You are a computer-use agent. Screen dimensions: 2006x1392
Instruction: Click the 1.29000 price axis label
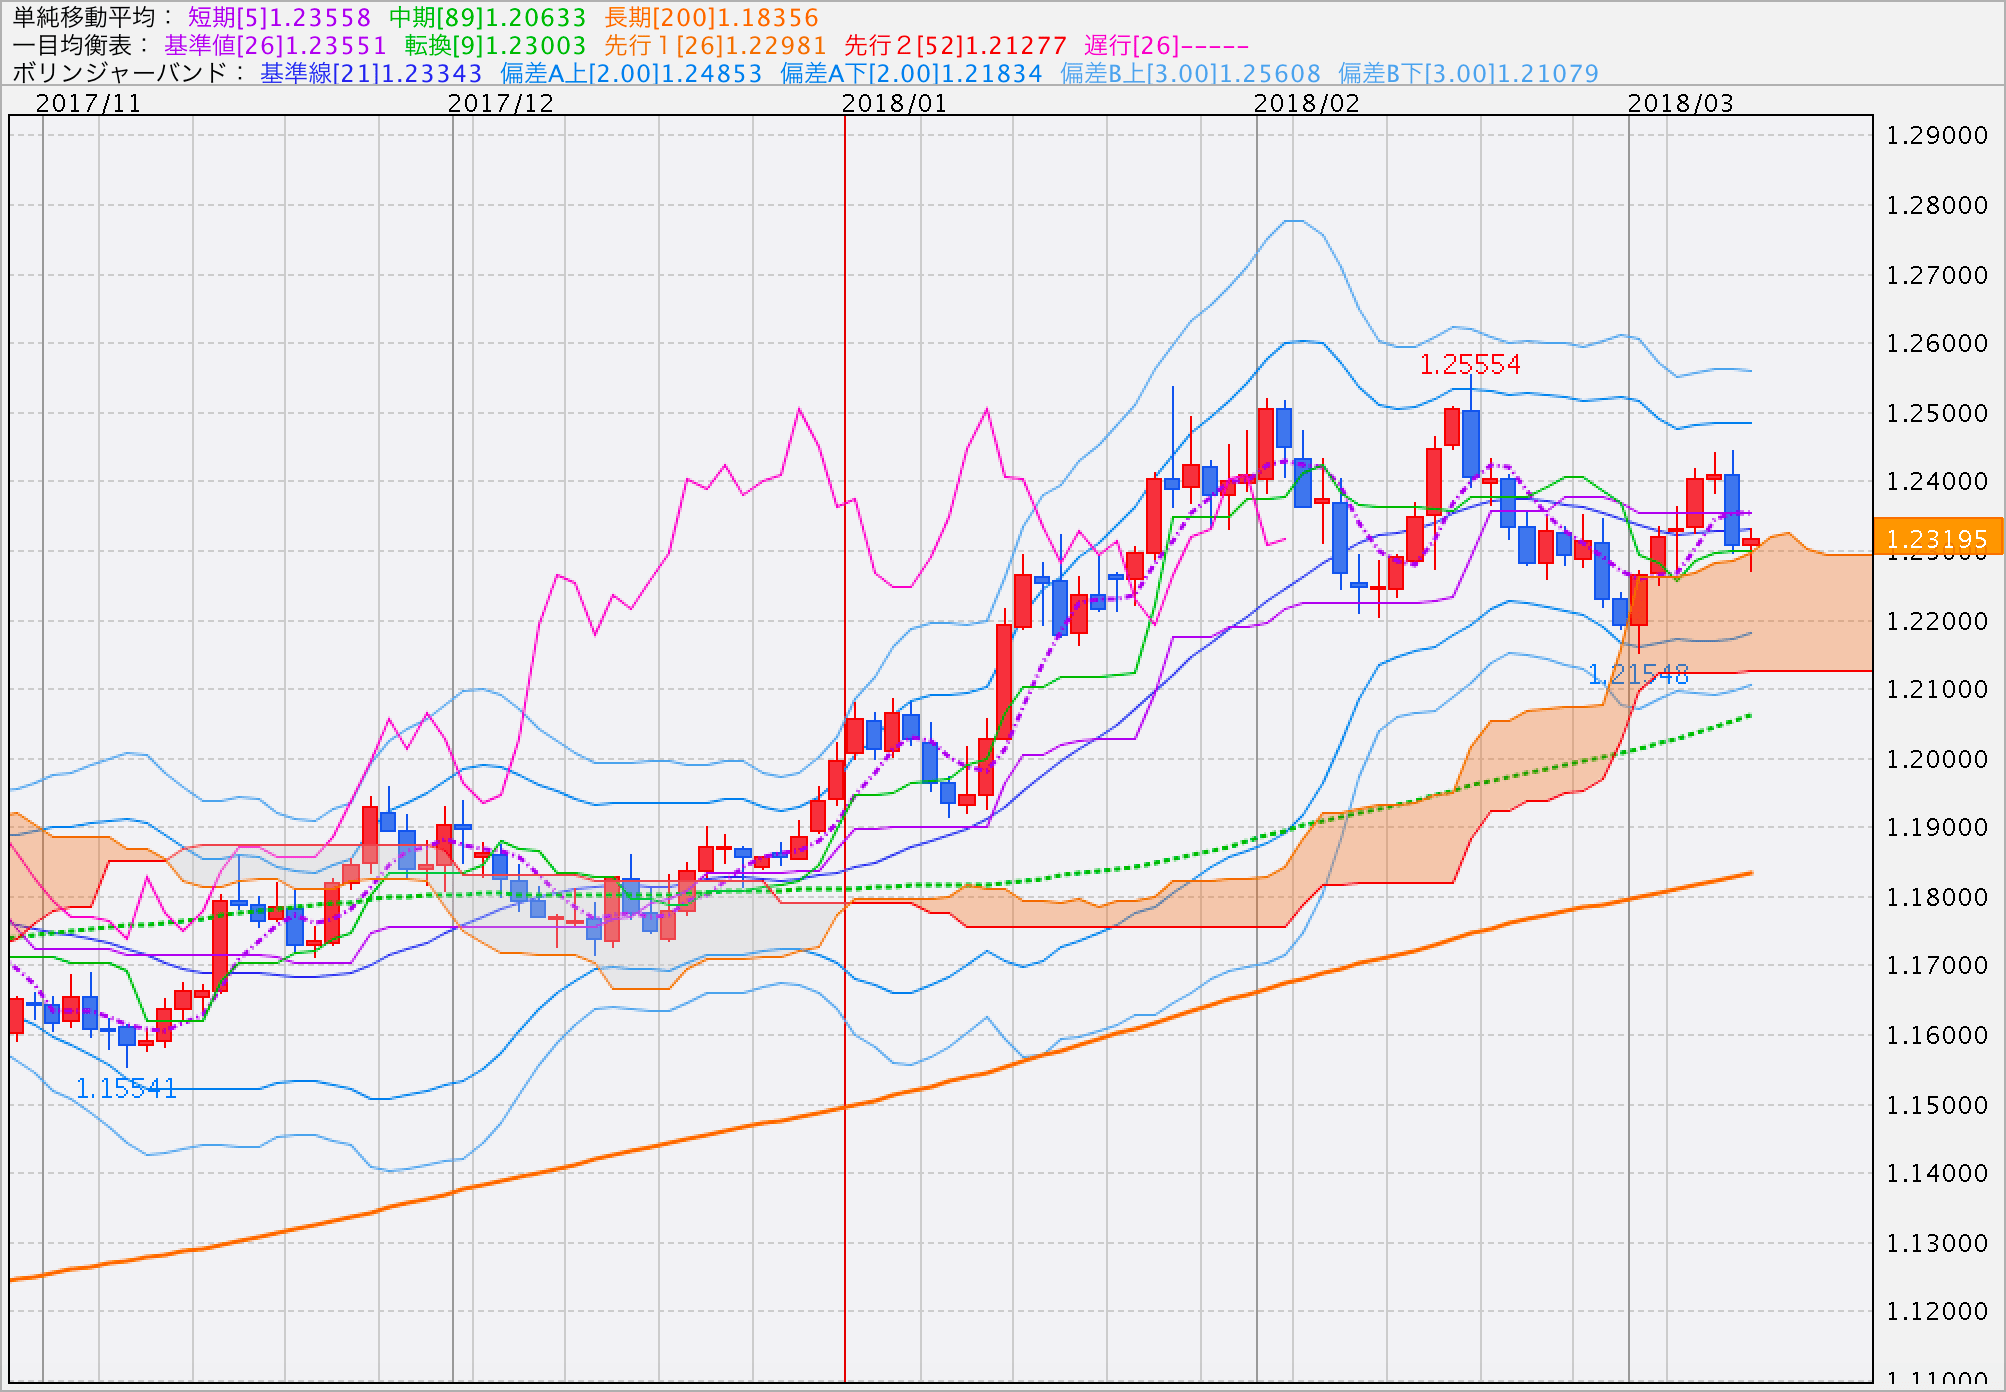click(x=1937, y=136)
